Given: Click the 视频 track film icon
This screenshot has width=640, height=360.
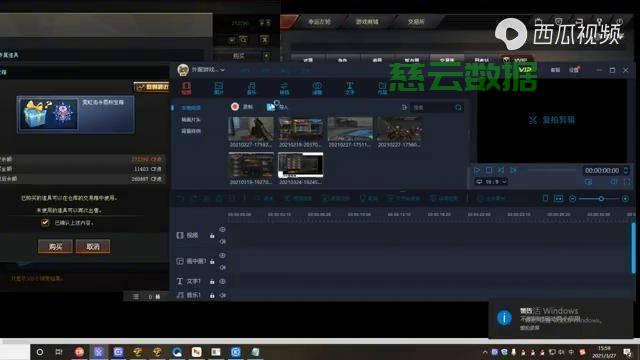Looking at the screenshot, I should click(x=180, y=235).
